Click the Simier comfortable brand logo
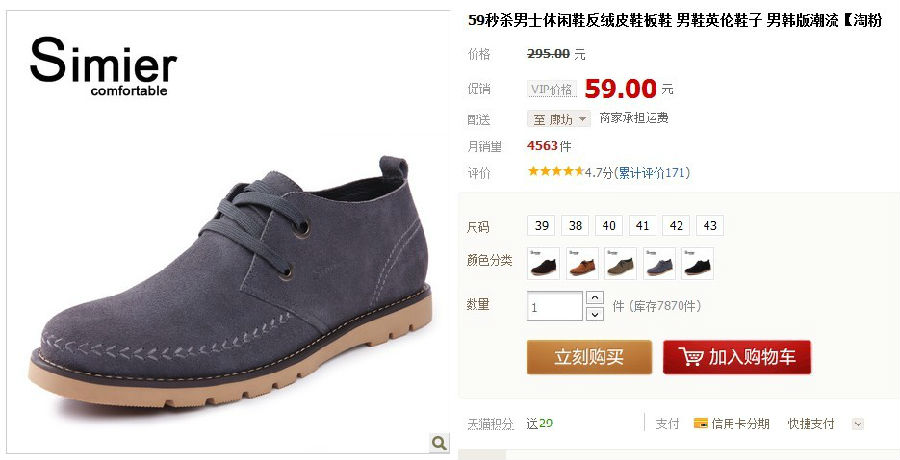This screenshot has height=460, width=900. 103,66
